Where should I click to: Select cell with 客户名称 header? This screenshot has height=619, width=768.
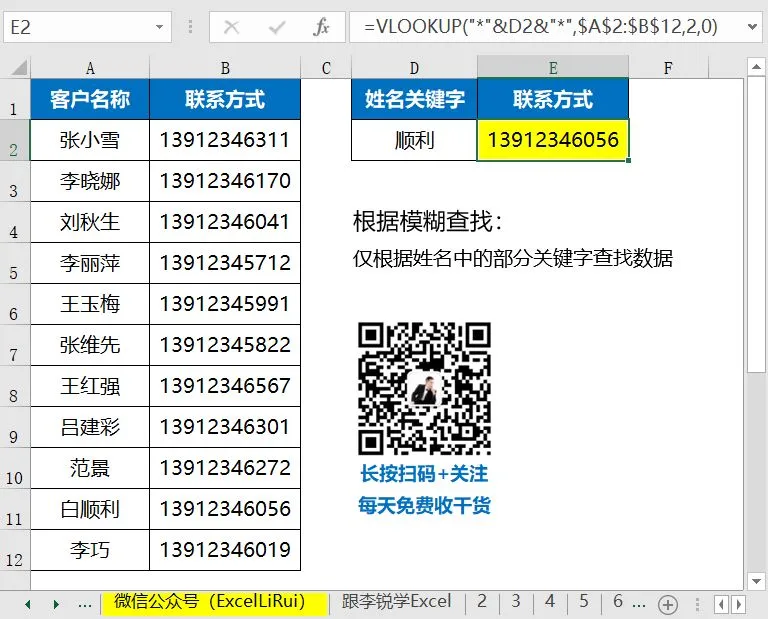pyautogui.click(x=90, y=99)
